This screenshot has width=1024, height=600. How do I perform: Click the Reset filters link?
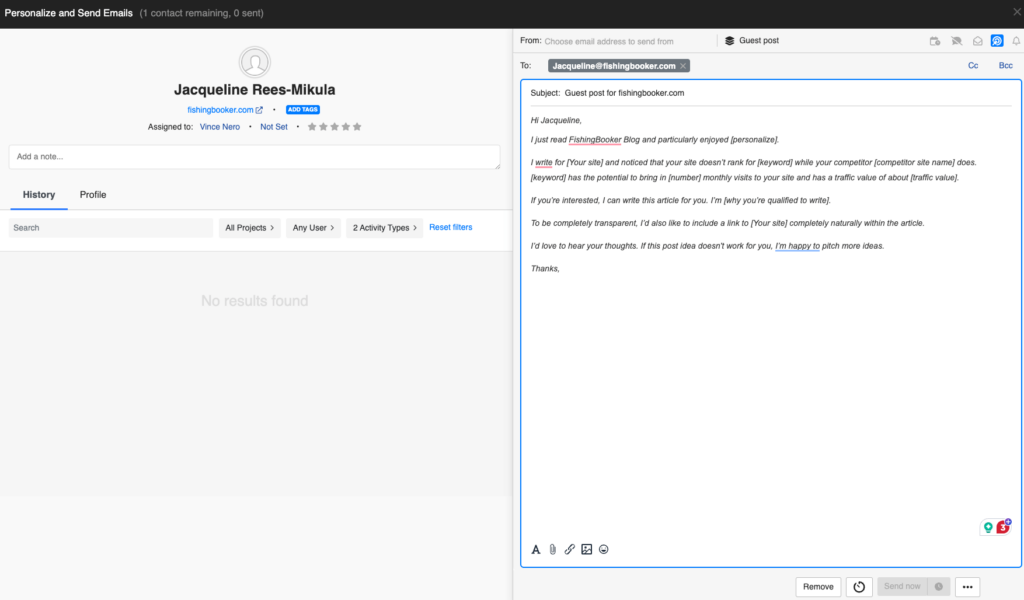point(450,227)
